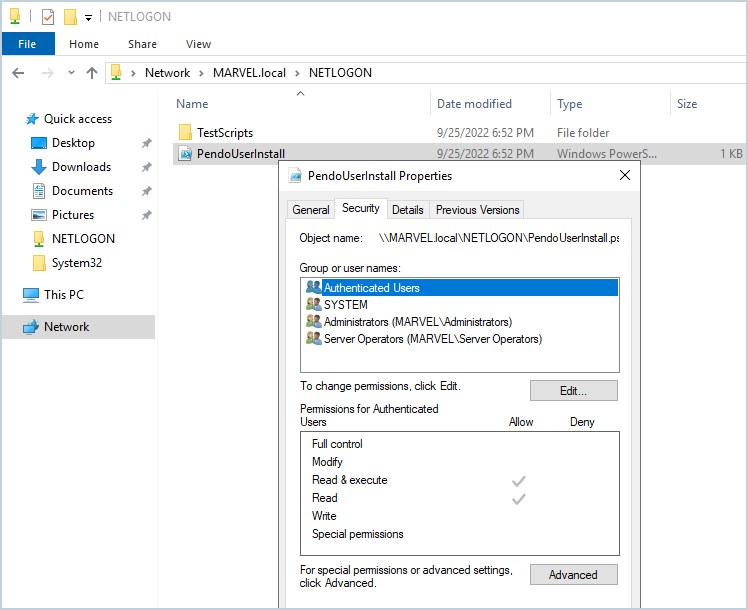The image size is (748, 610).
Task: Go up one level with the Up arrow
Action: [92, 73]
